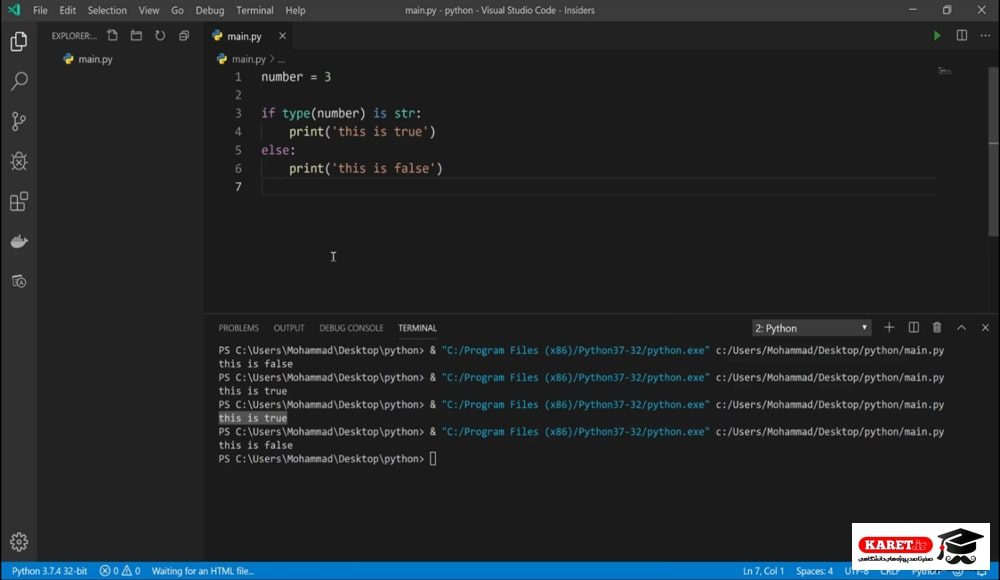Switch to the Output panel tab

click(289, 328)
